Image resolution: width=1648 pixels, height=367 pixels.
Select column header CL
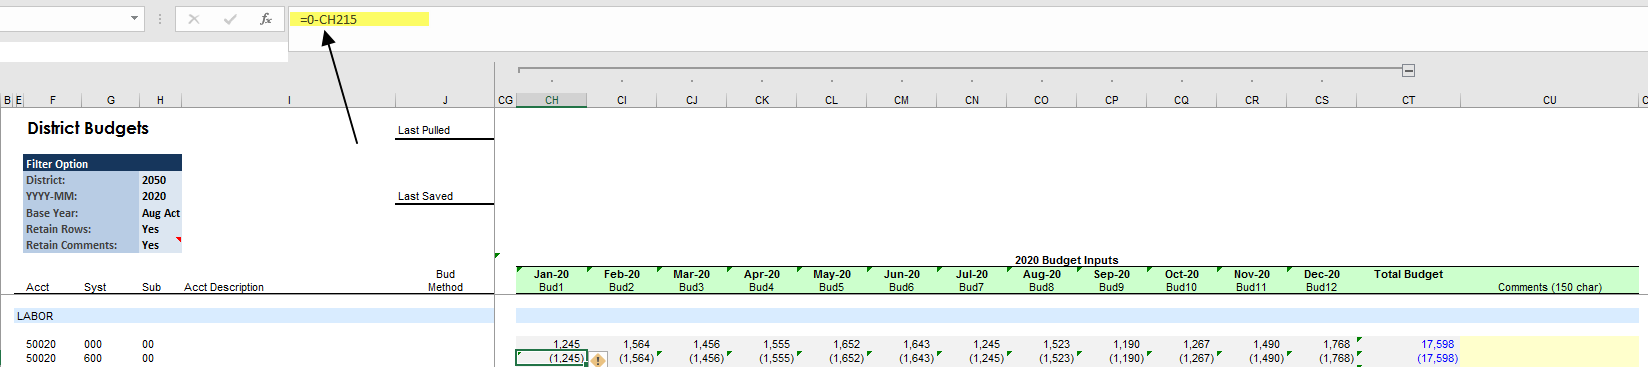(x=832, y=100)
